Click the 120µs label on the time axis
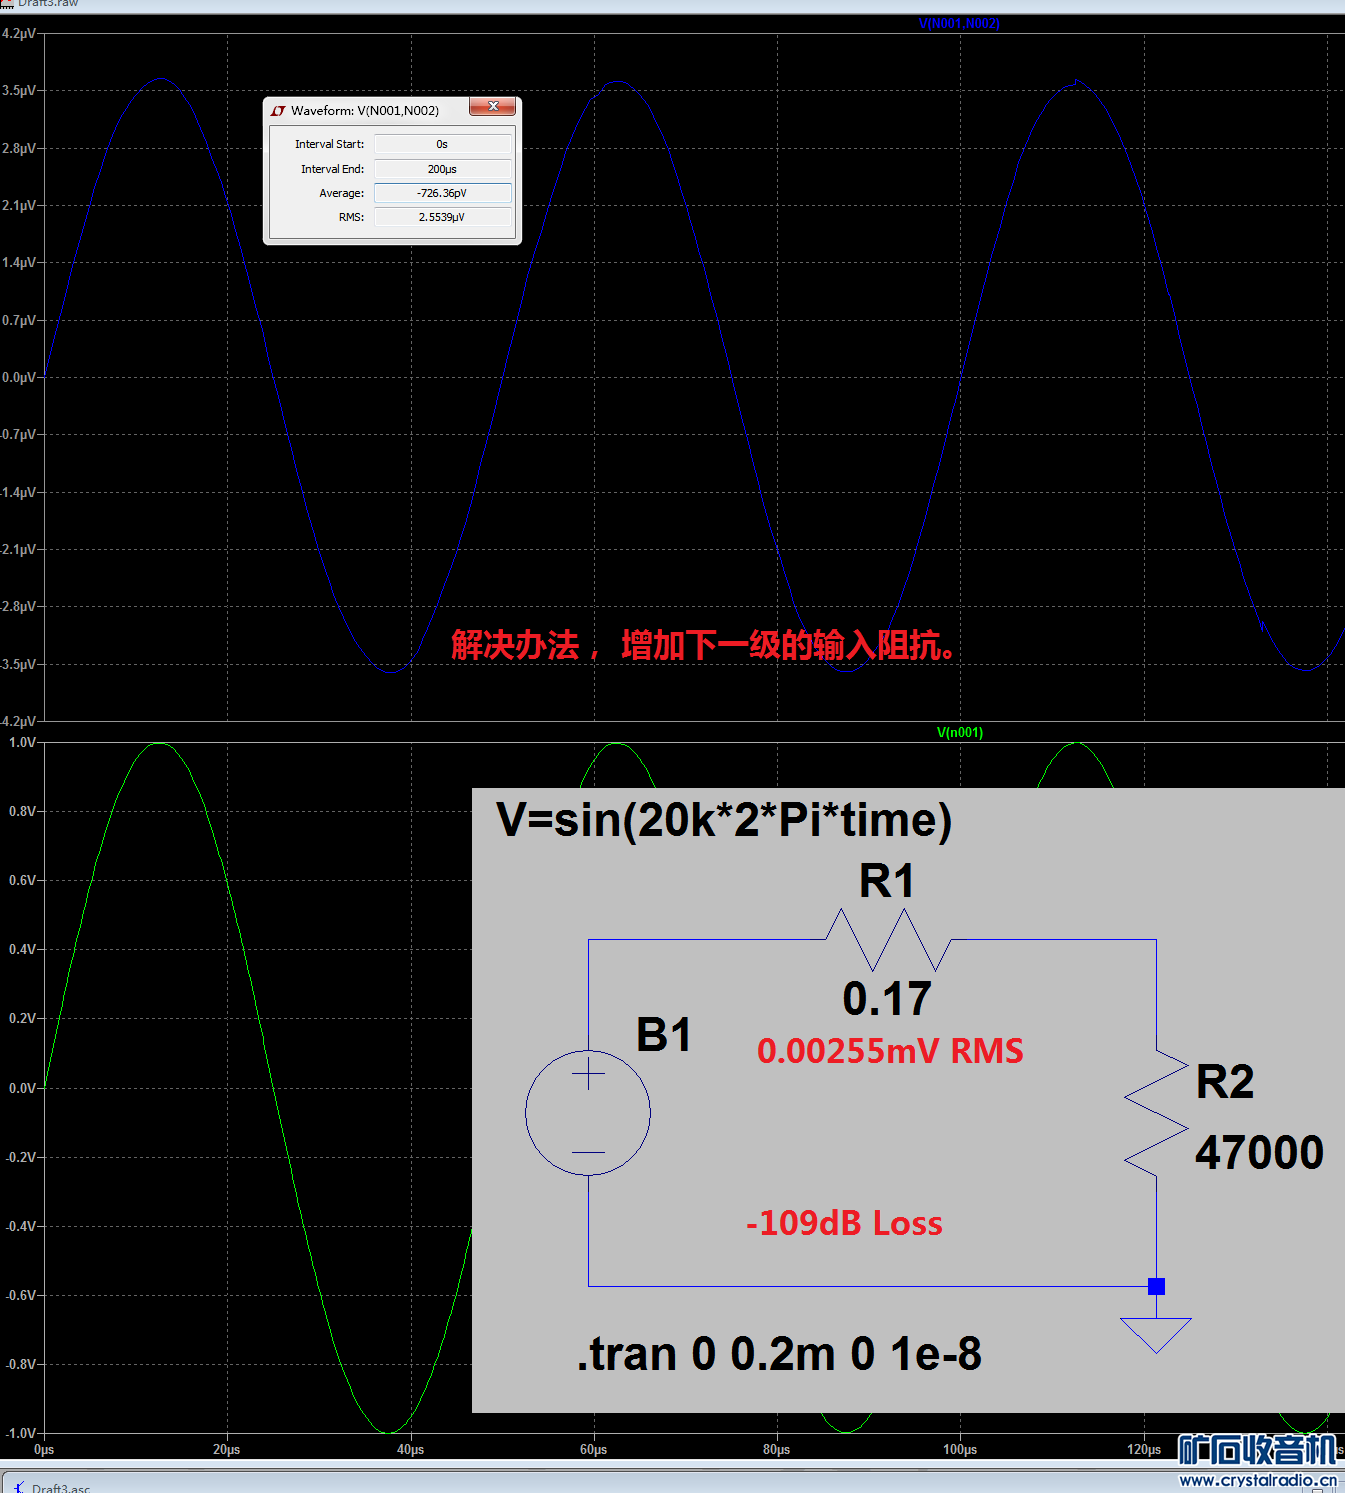 click(x=1144, y=1449)
